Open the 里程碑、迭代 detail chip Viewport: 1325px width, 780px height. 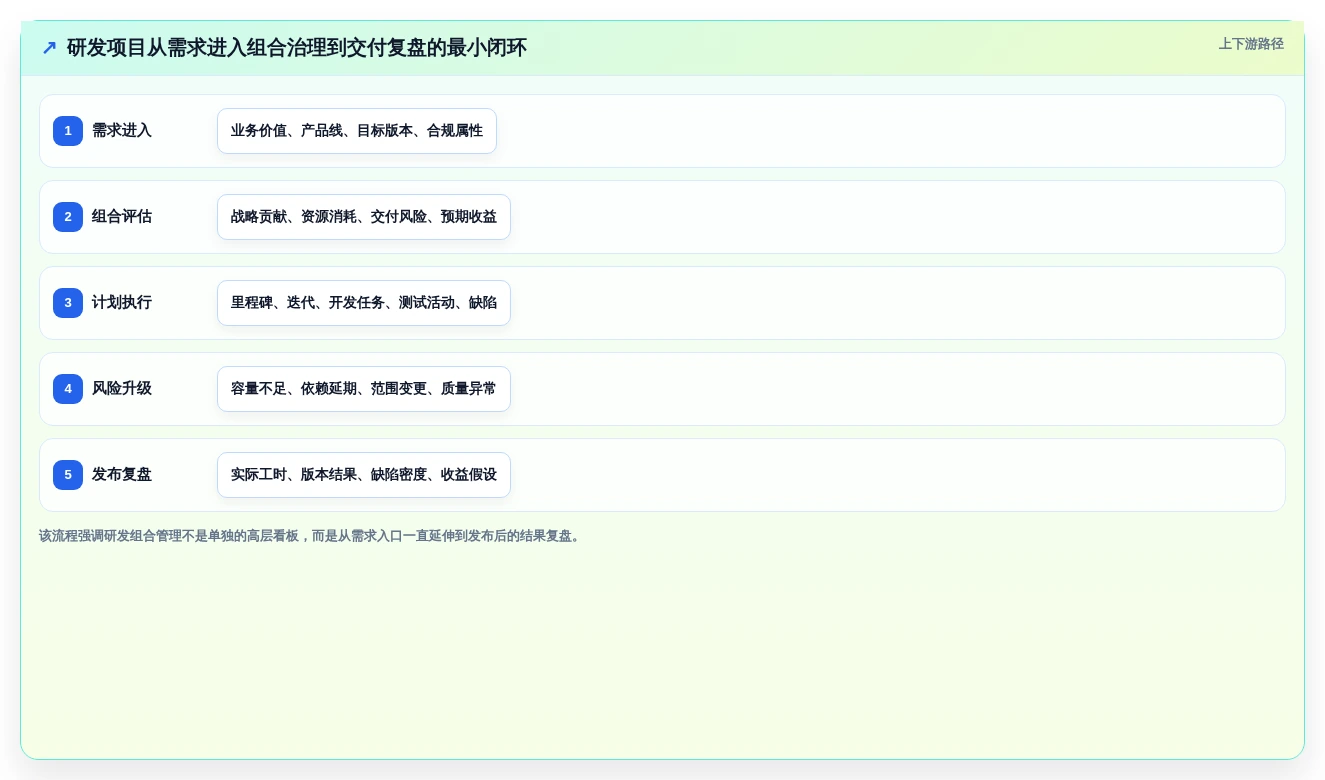[x=364, y=303]
